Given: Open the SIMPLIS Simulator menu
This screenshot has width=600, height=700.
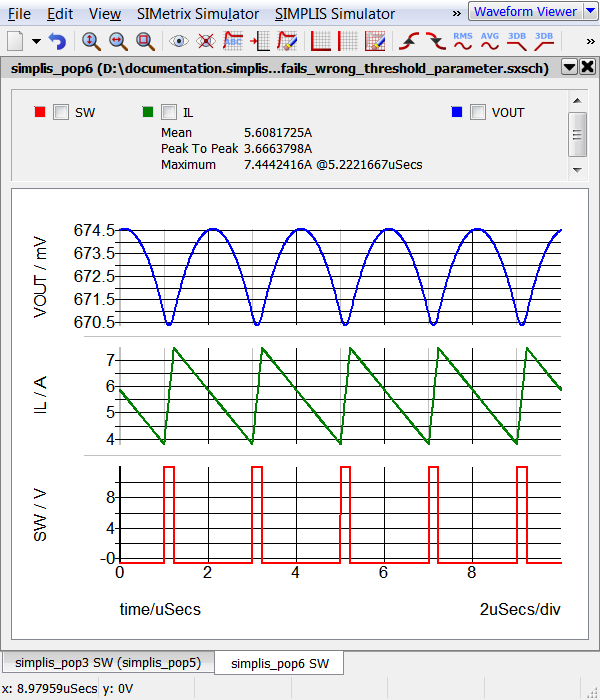Looking at the screenshot, I should click(334, 14).
